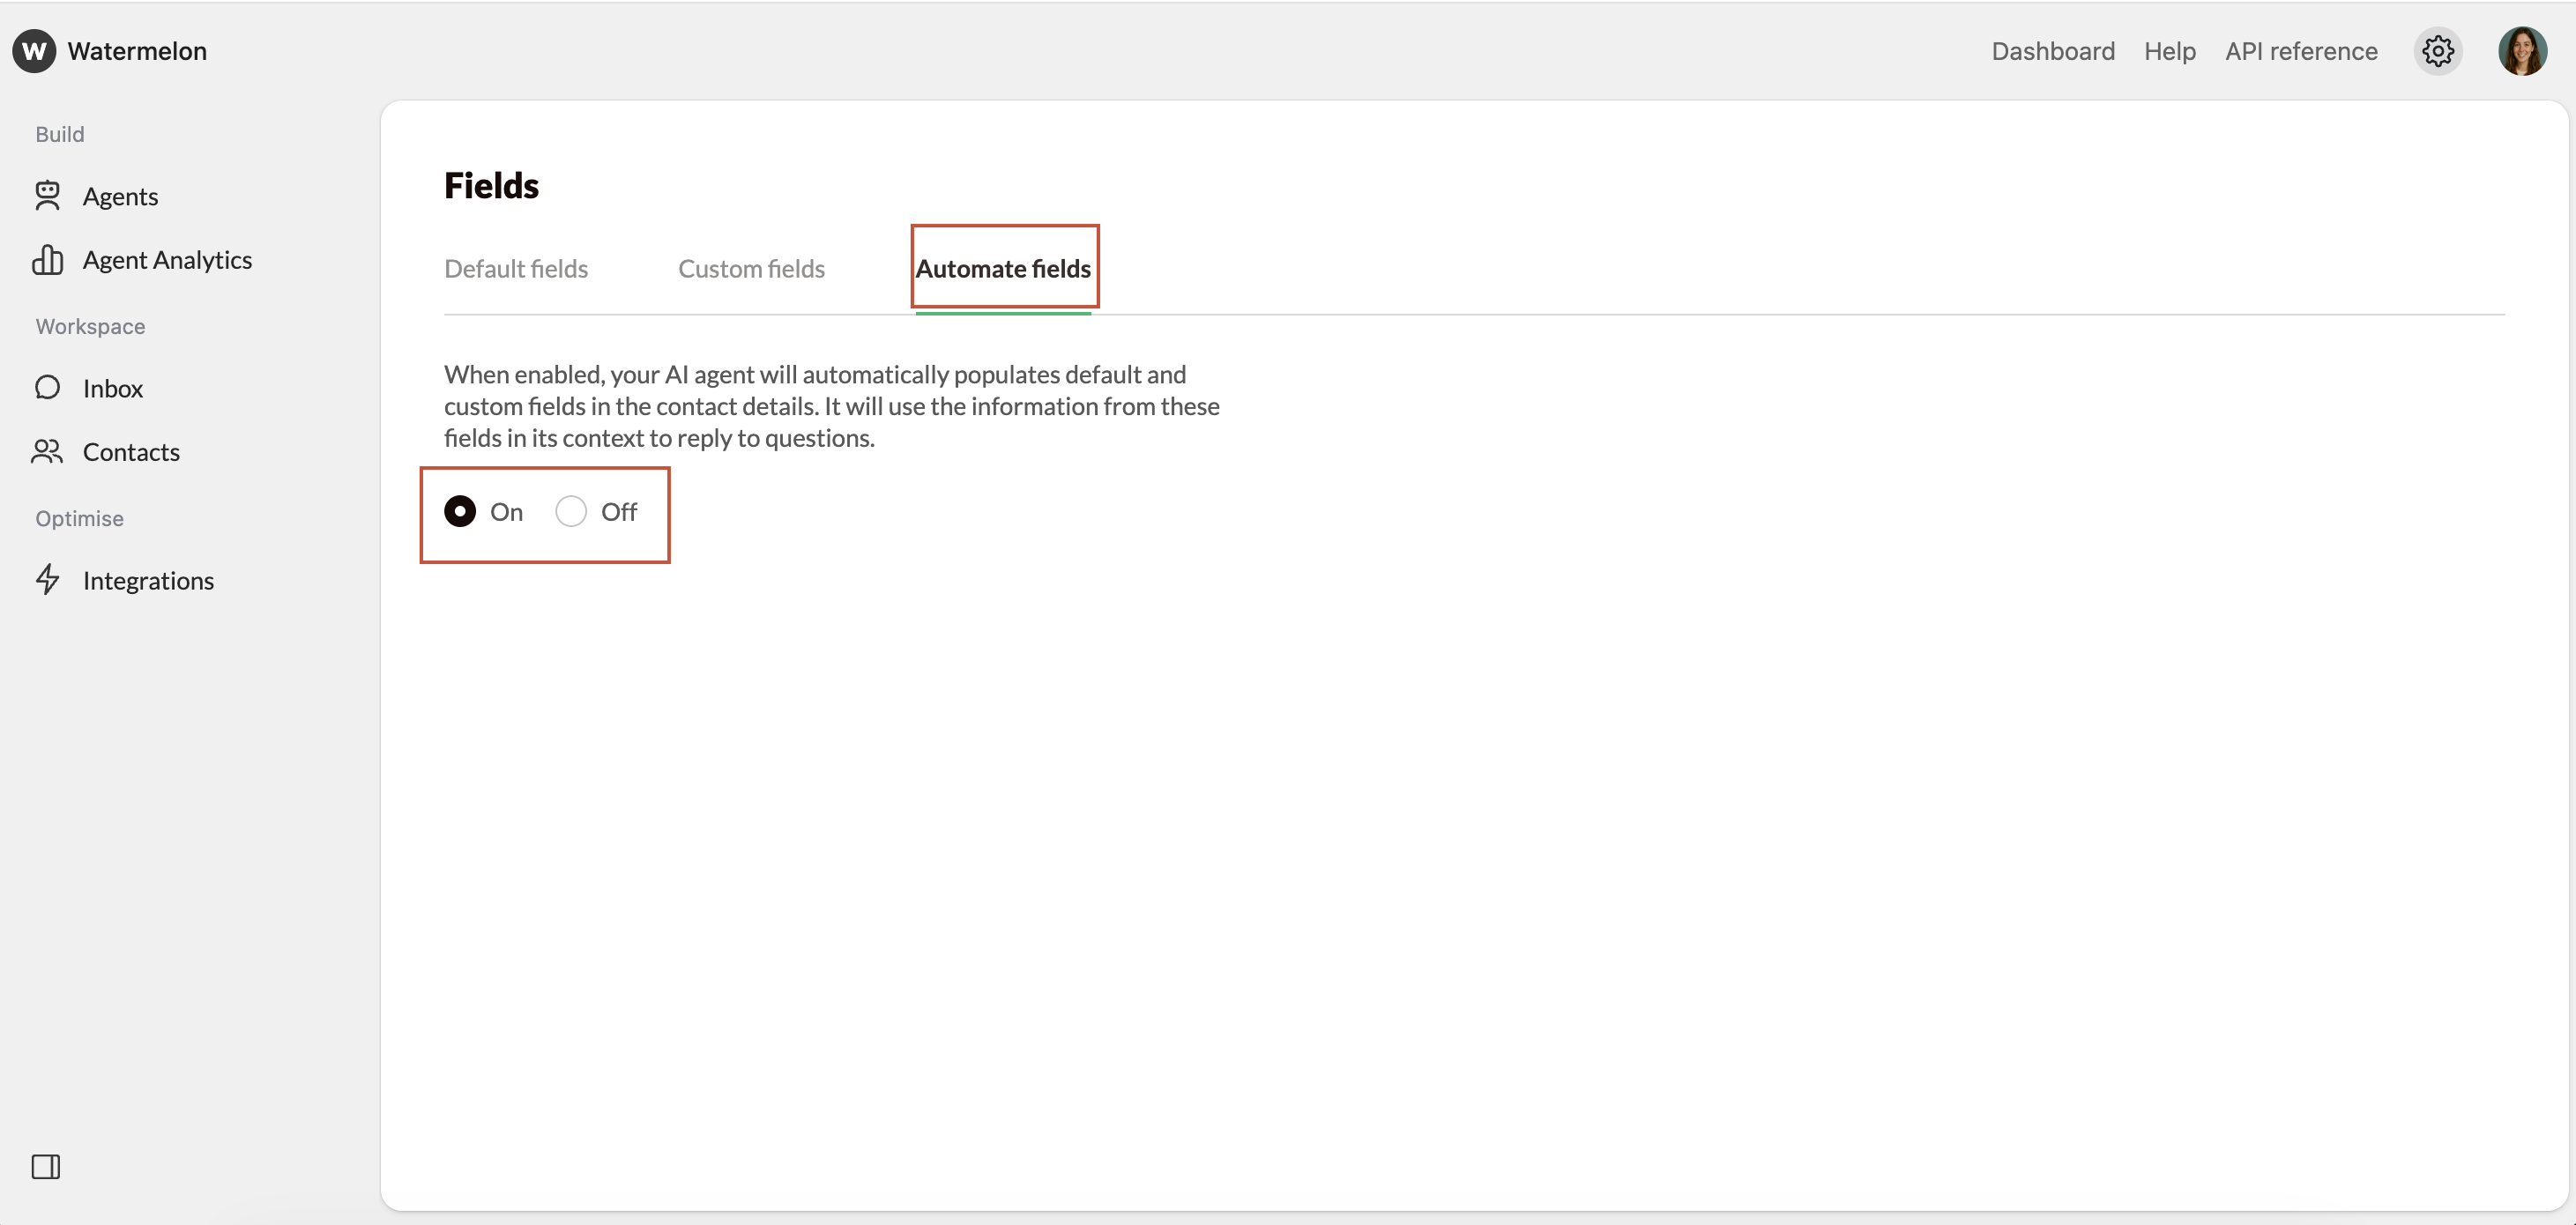Open the user profile avatar
The image size is (2576, 1225).
2522,51
